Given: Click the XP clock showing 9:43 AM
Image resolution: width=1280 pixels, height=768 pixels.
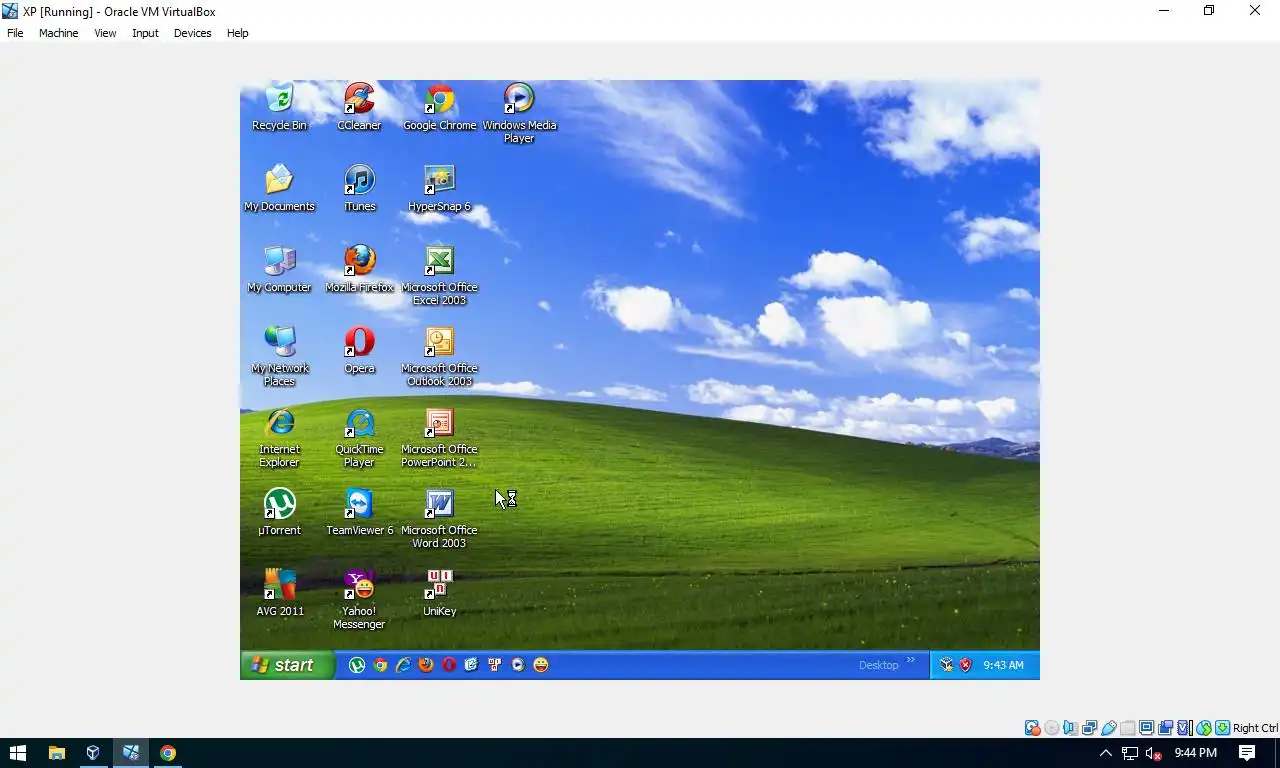Looking at the screenshot, I should coord(1003,665).
